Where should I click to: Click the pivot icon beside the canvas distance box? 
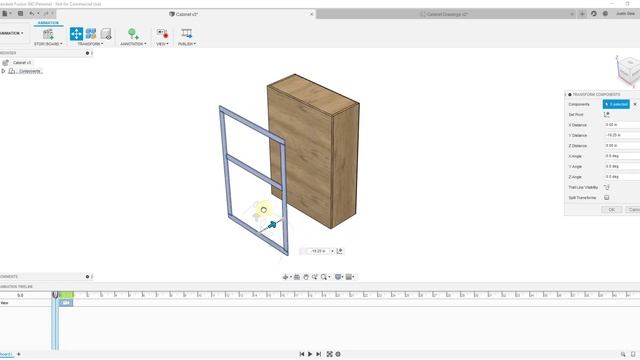pos(340,251)
